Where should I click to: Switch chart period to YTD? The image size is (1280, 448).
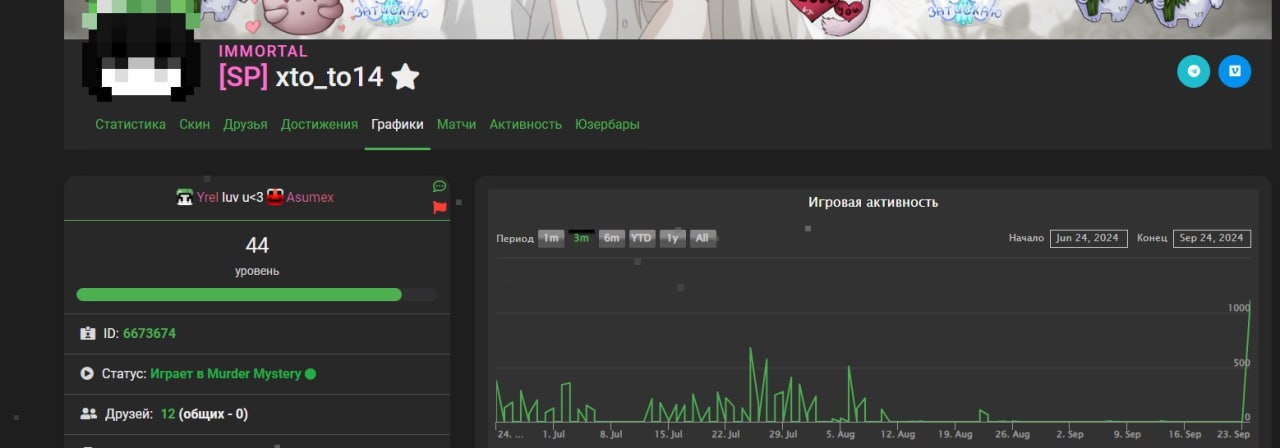641,238
